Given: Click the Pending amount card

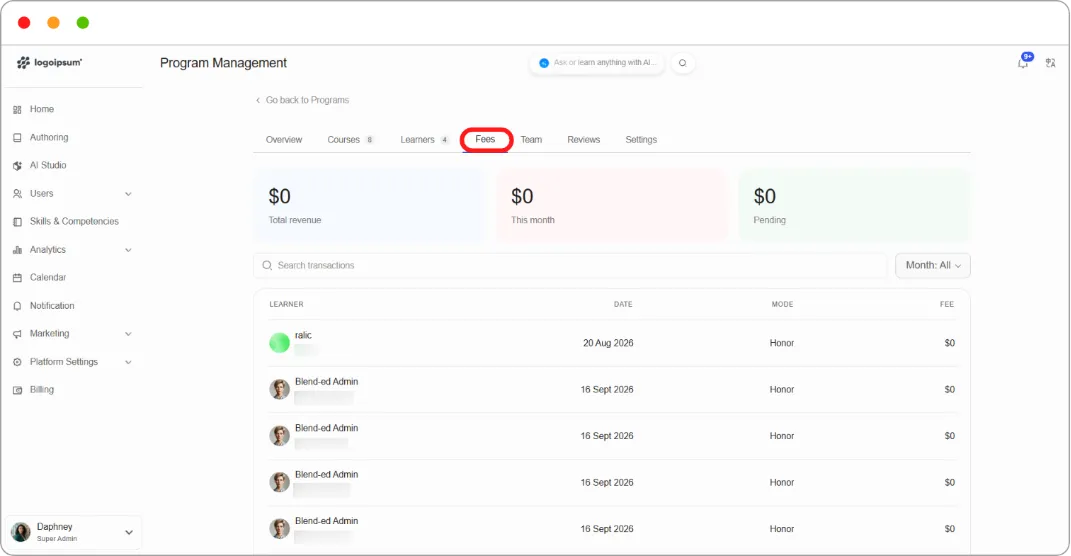Looking at the screenshot, I should click(854, 205).
